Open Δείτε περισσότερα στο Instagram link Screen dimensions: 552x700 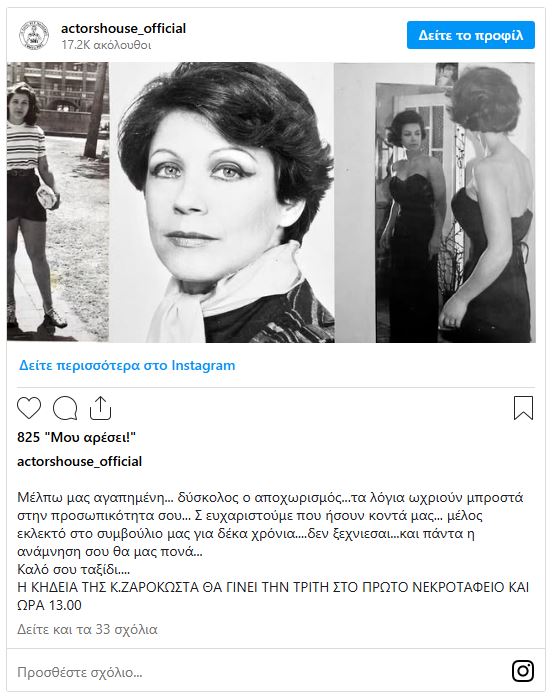point(127,365)
